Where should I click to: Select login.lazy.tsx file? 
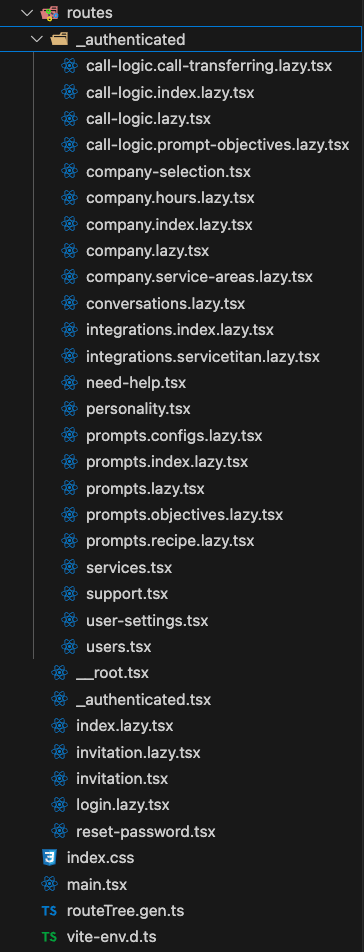coord(123,805)
